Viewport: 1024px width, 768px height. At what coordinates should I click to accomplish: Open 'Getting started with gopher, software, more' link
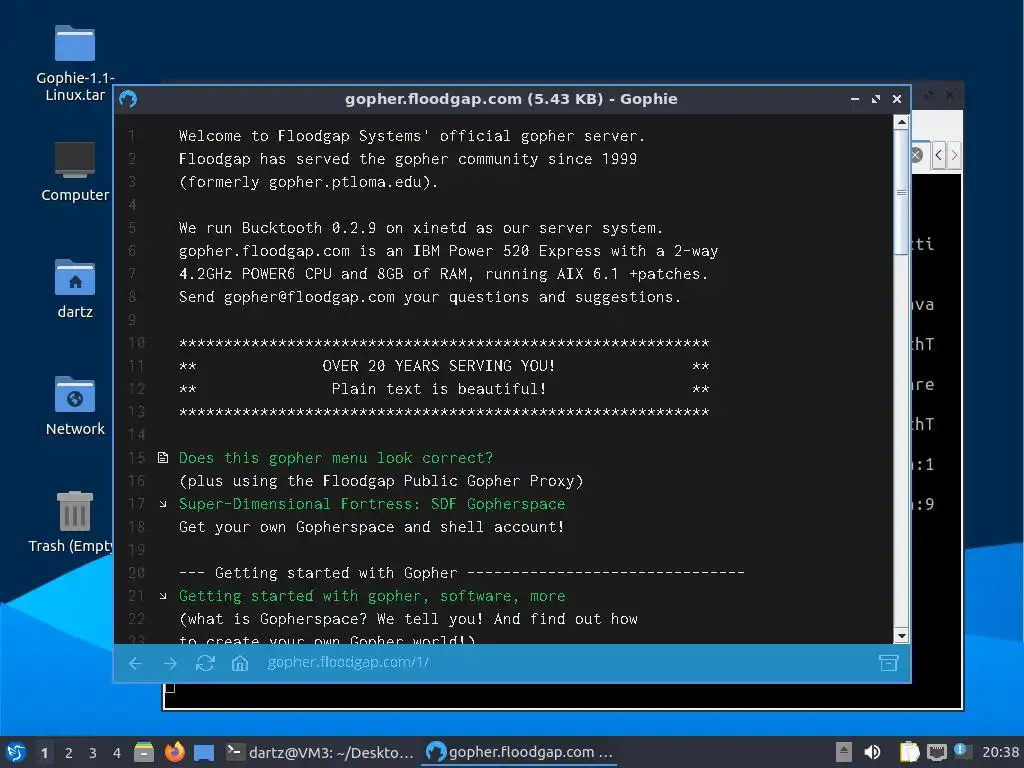[372, 596]
